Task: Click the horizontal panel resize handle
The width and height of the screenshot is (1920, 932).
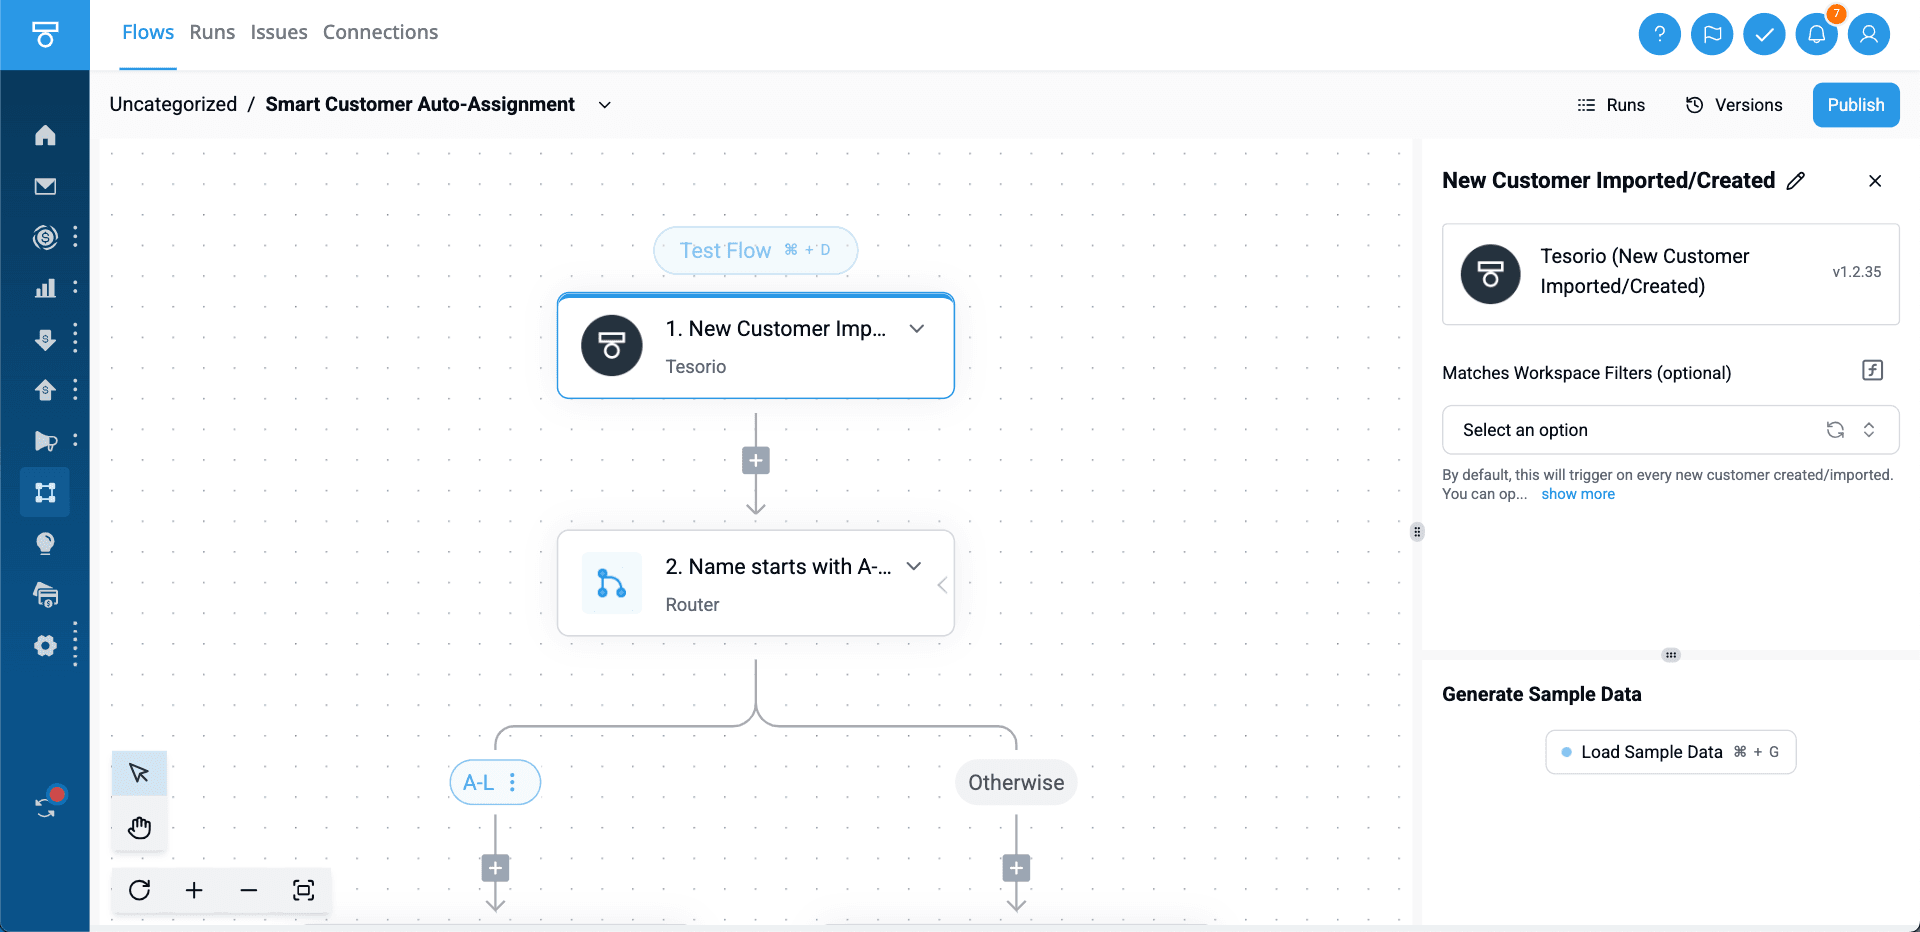Action: (1670, 655)
